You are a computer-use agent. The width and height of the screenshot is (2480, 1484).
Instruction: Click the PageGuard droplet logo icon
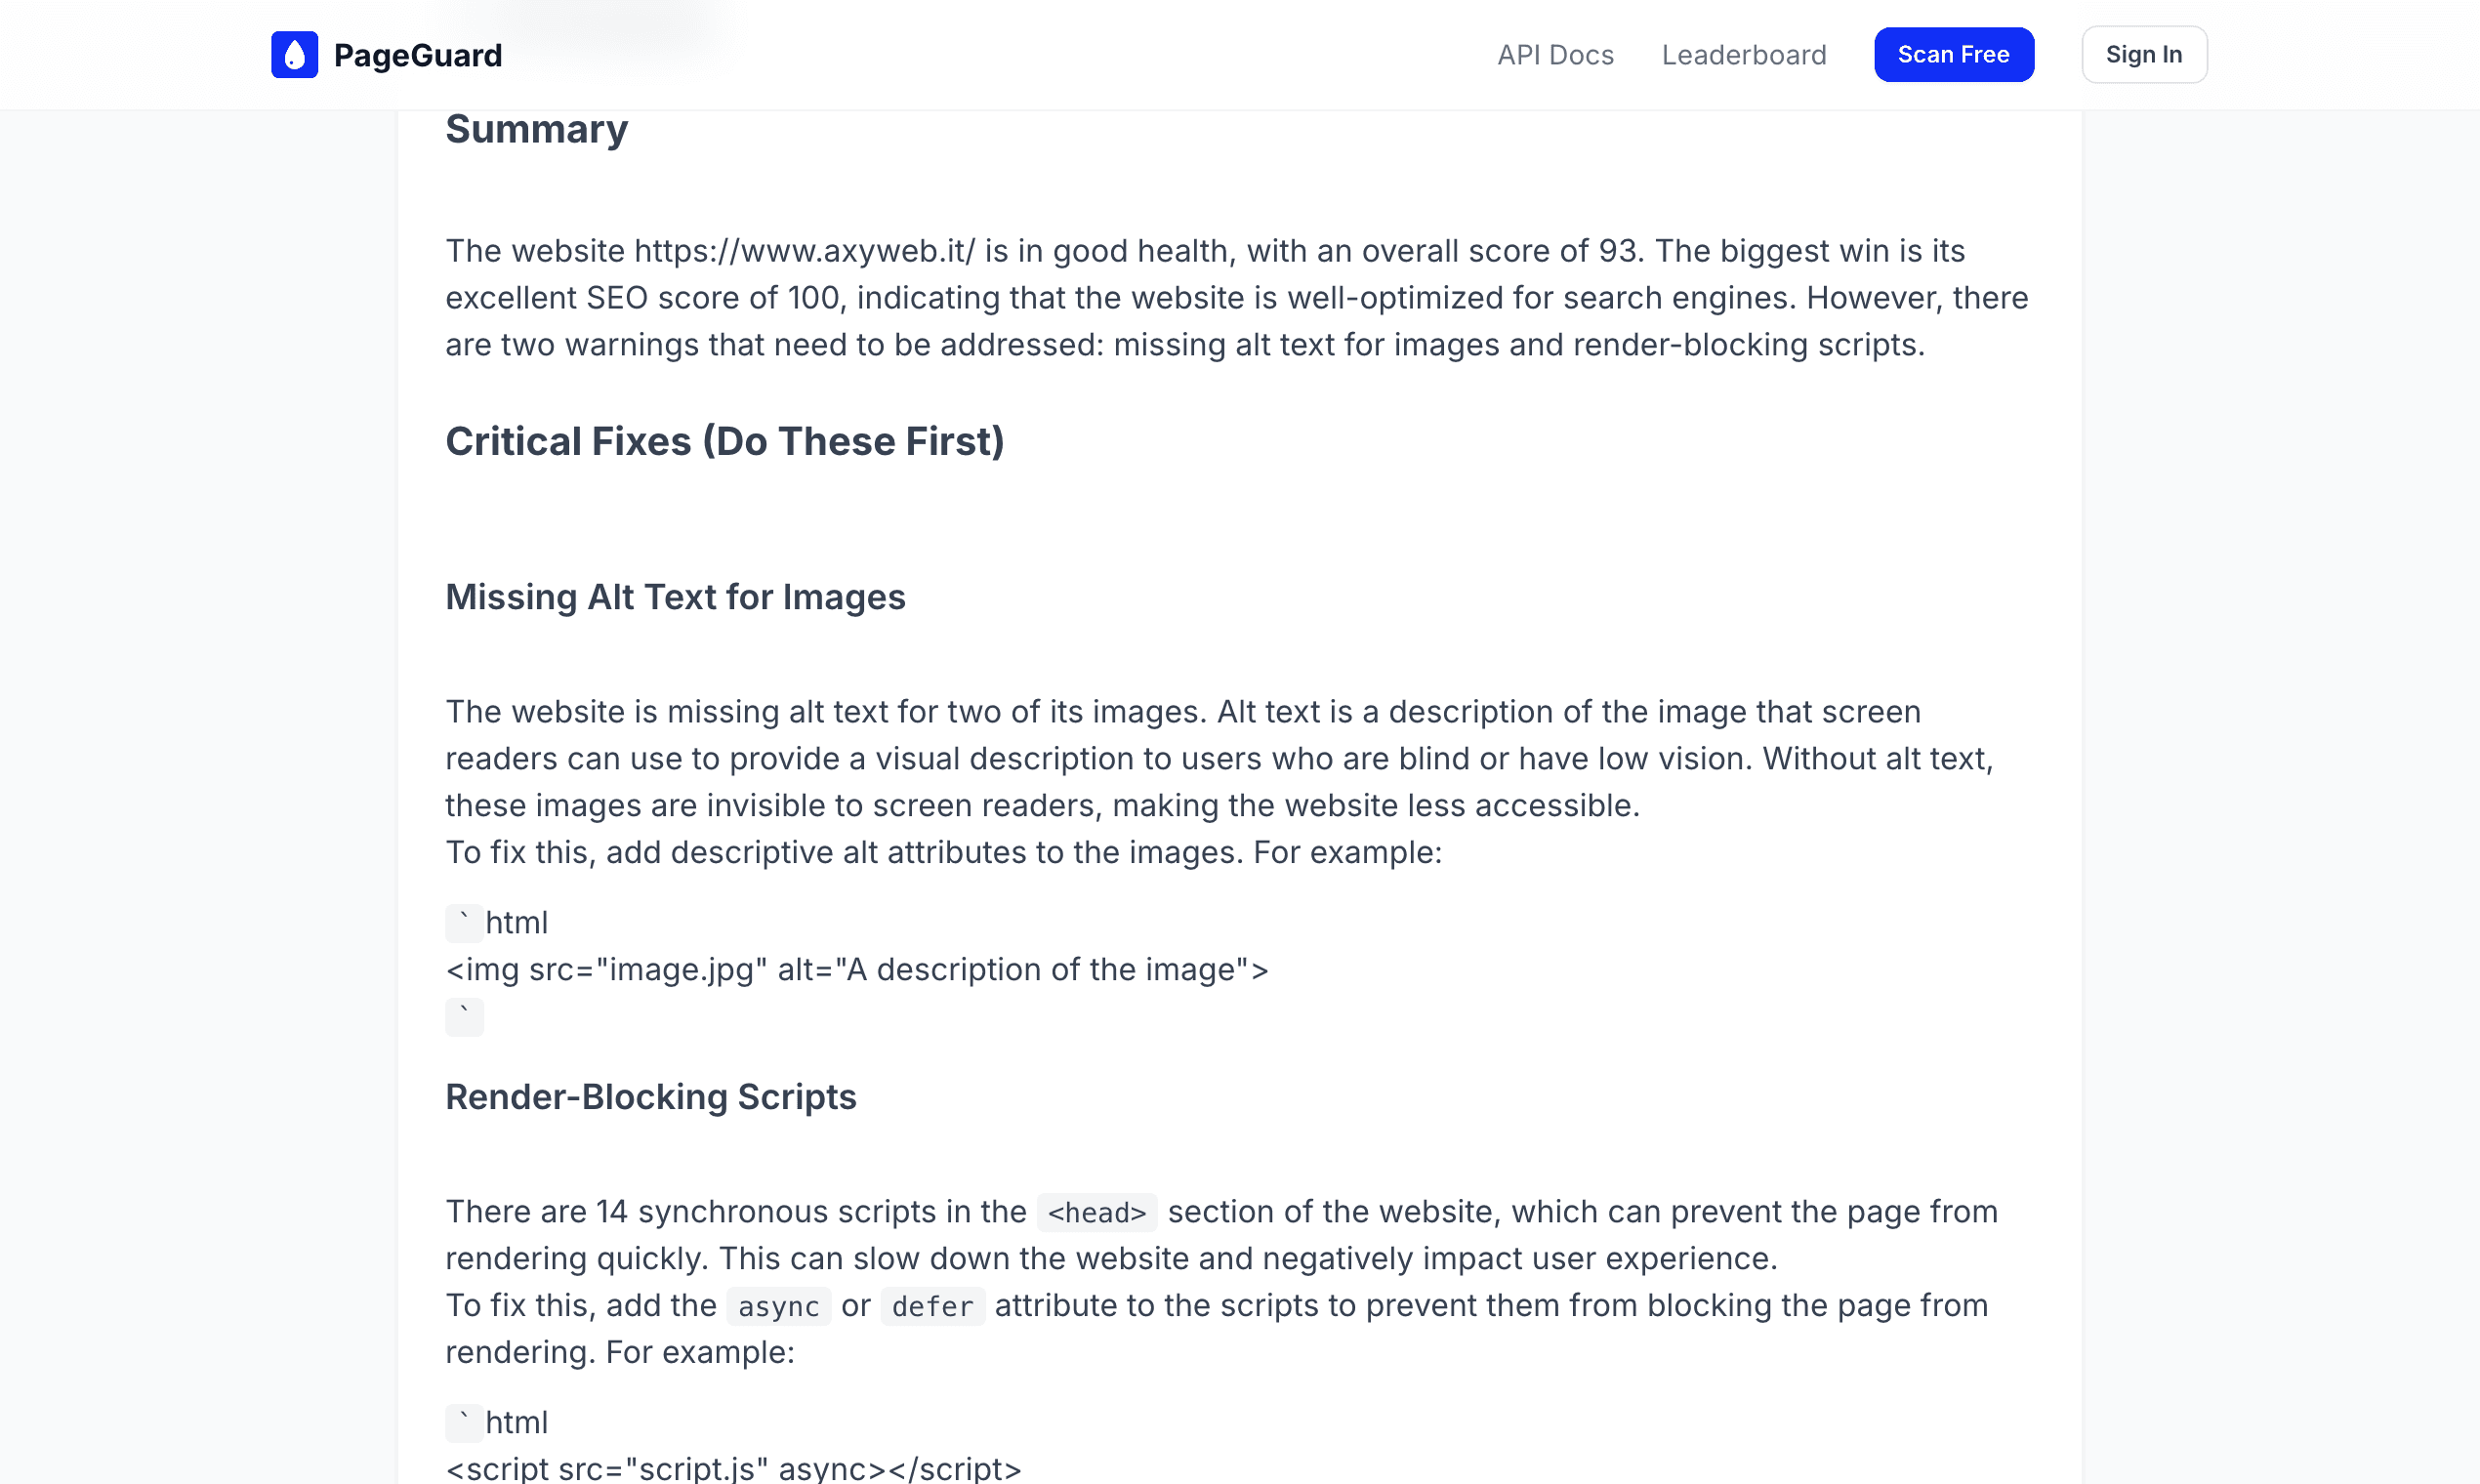tap(293, 54)
